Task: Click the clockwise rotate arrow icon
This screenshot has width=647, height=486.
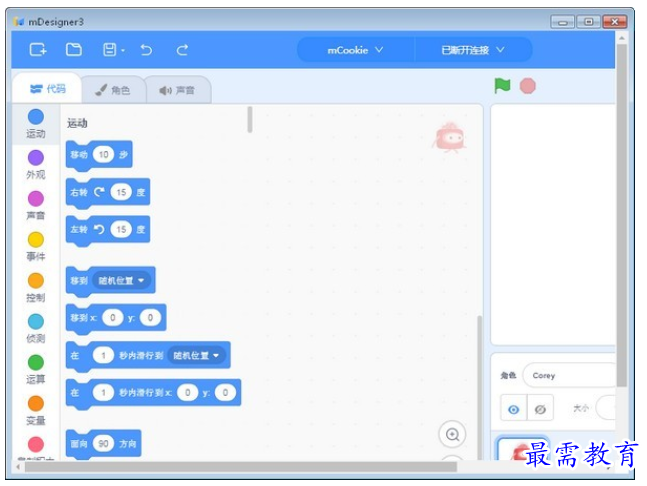Action: pyautogui.click(x=99, y=192)
